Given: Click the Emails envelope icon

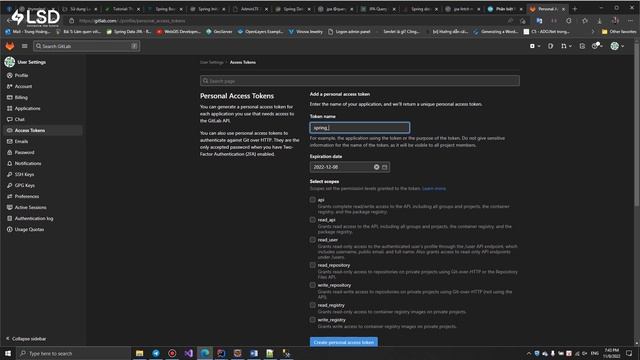Looking at the screenshot, I should pos(9,142).
